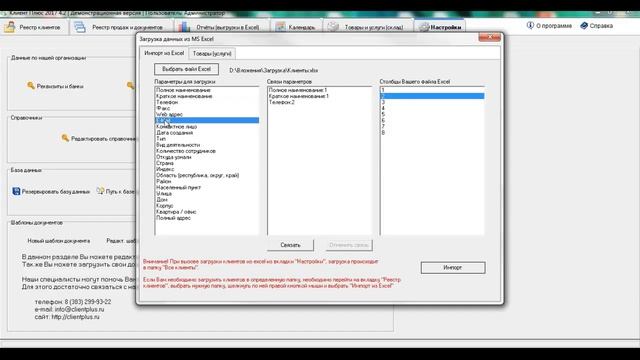Click the Редактировать справочники key icon

point(65,138)
